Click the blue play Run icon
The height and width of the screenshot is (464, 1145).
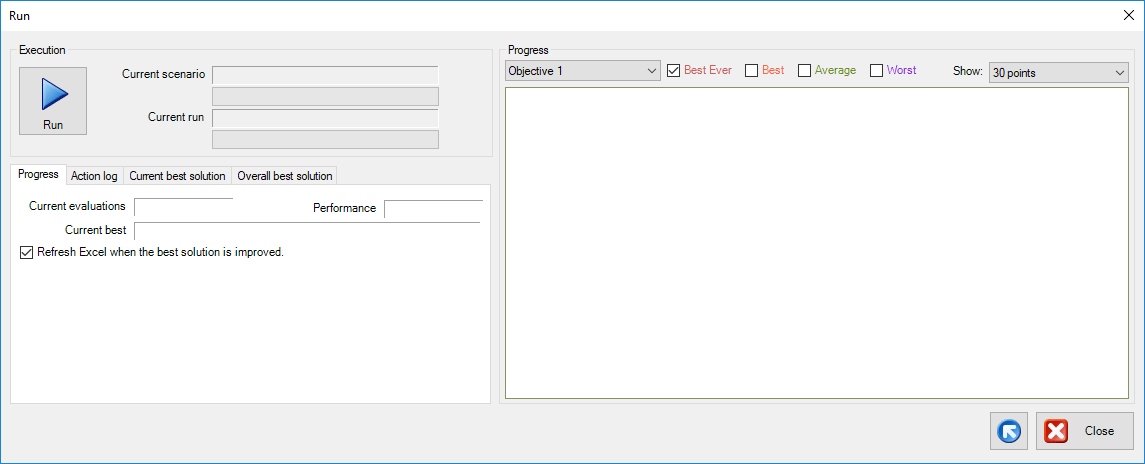pyautogui.click(x=53, y=95)
